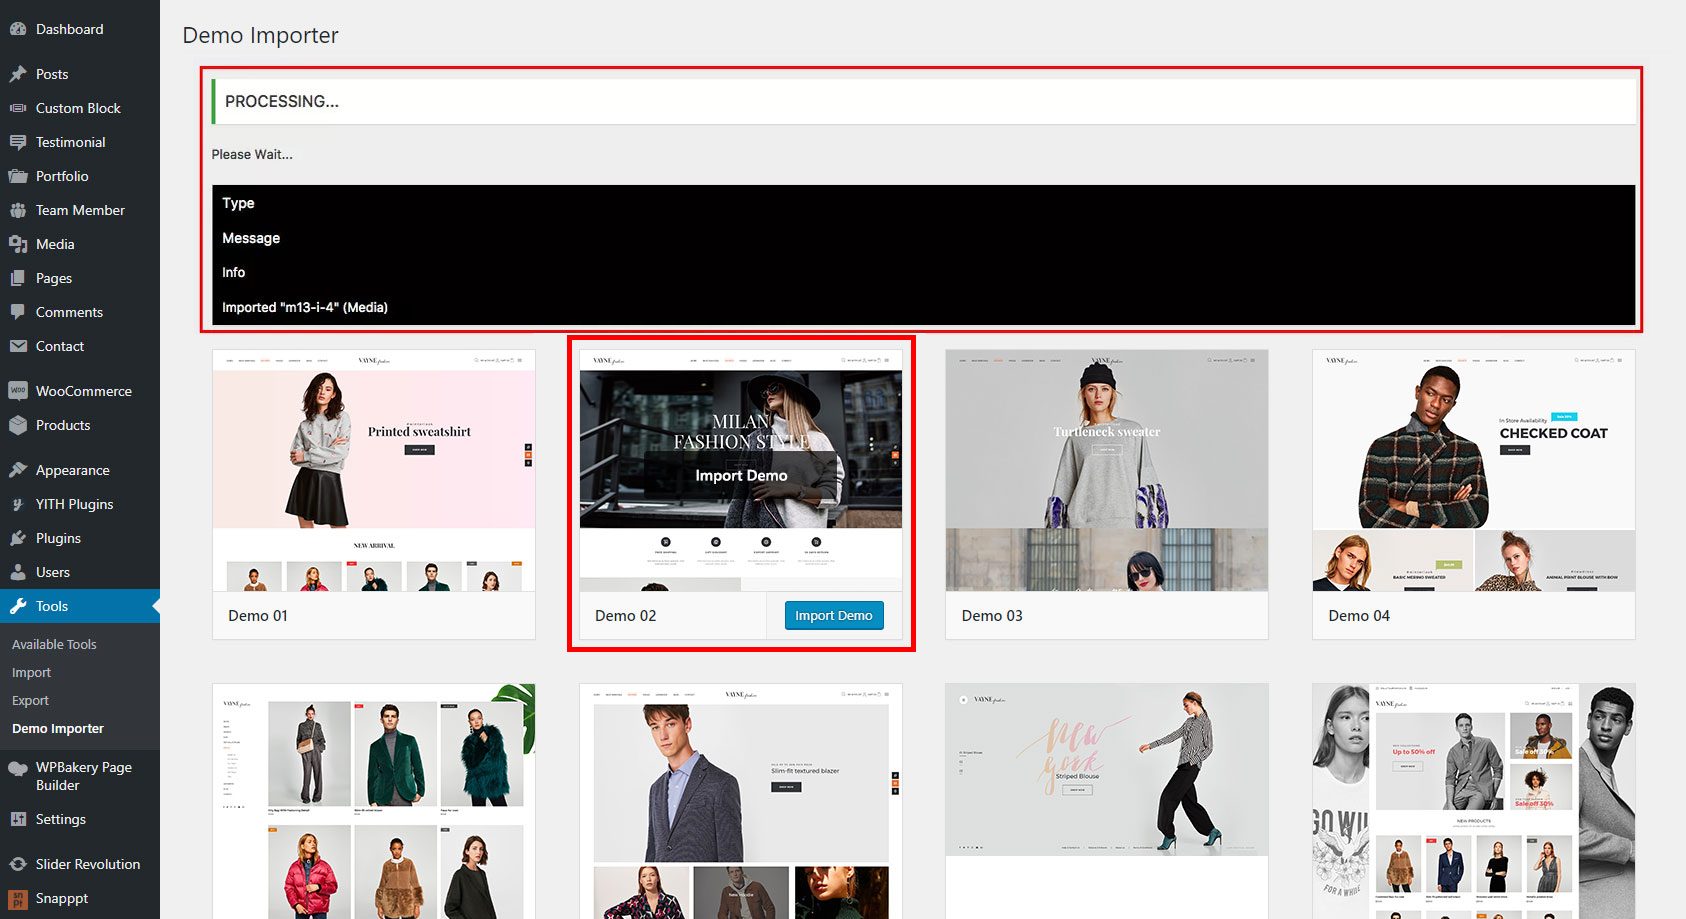The height and width of the screenshot is (919, 1686).
Task: Click the Plugins plug icon
Action: click(x=18, y=538)
